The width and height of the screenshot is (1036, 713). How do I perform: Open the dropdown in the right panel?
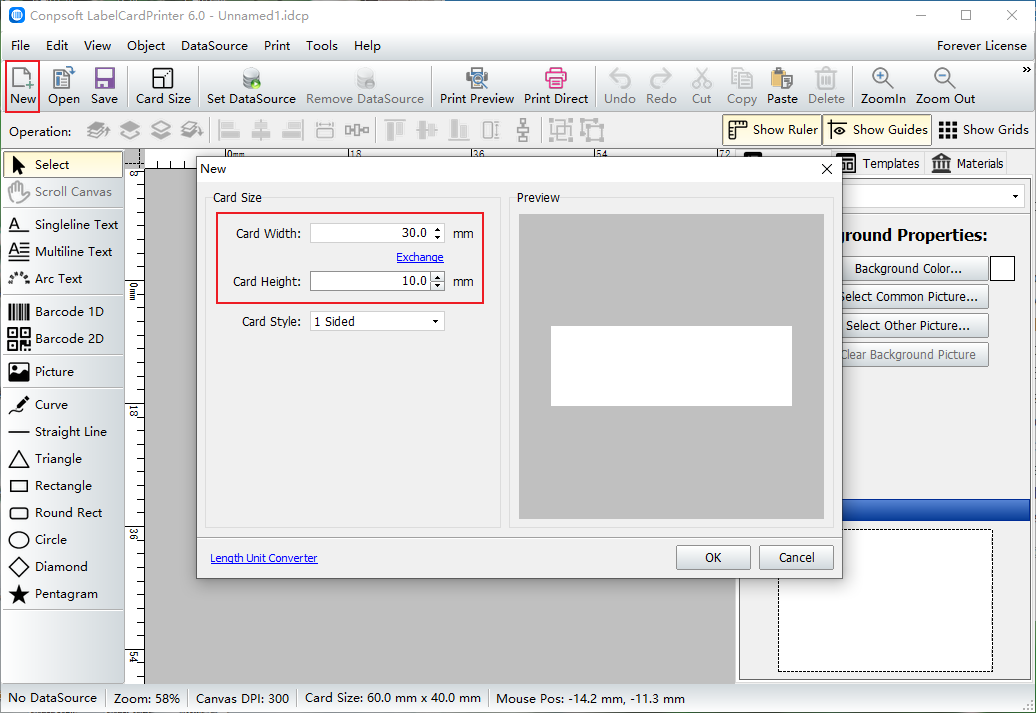tap(1015, 197)
